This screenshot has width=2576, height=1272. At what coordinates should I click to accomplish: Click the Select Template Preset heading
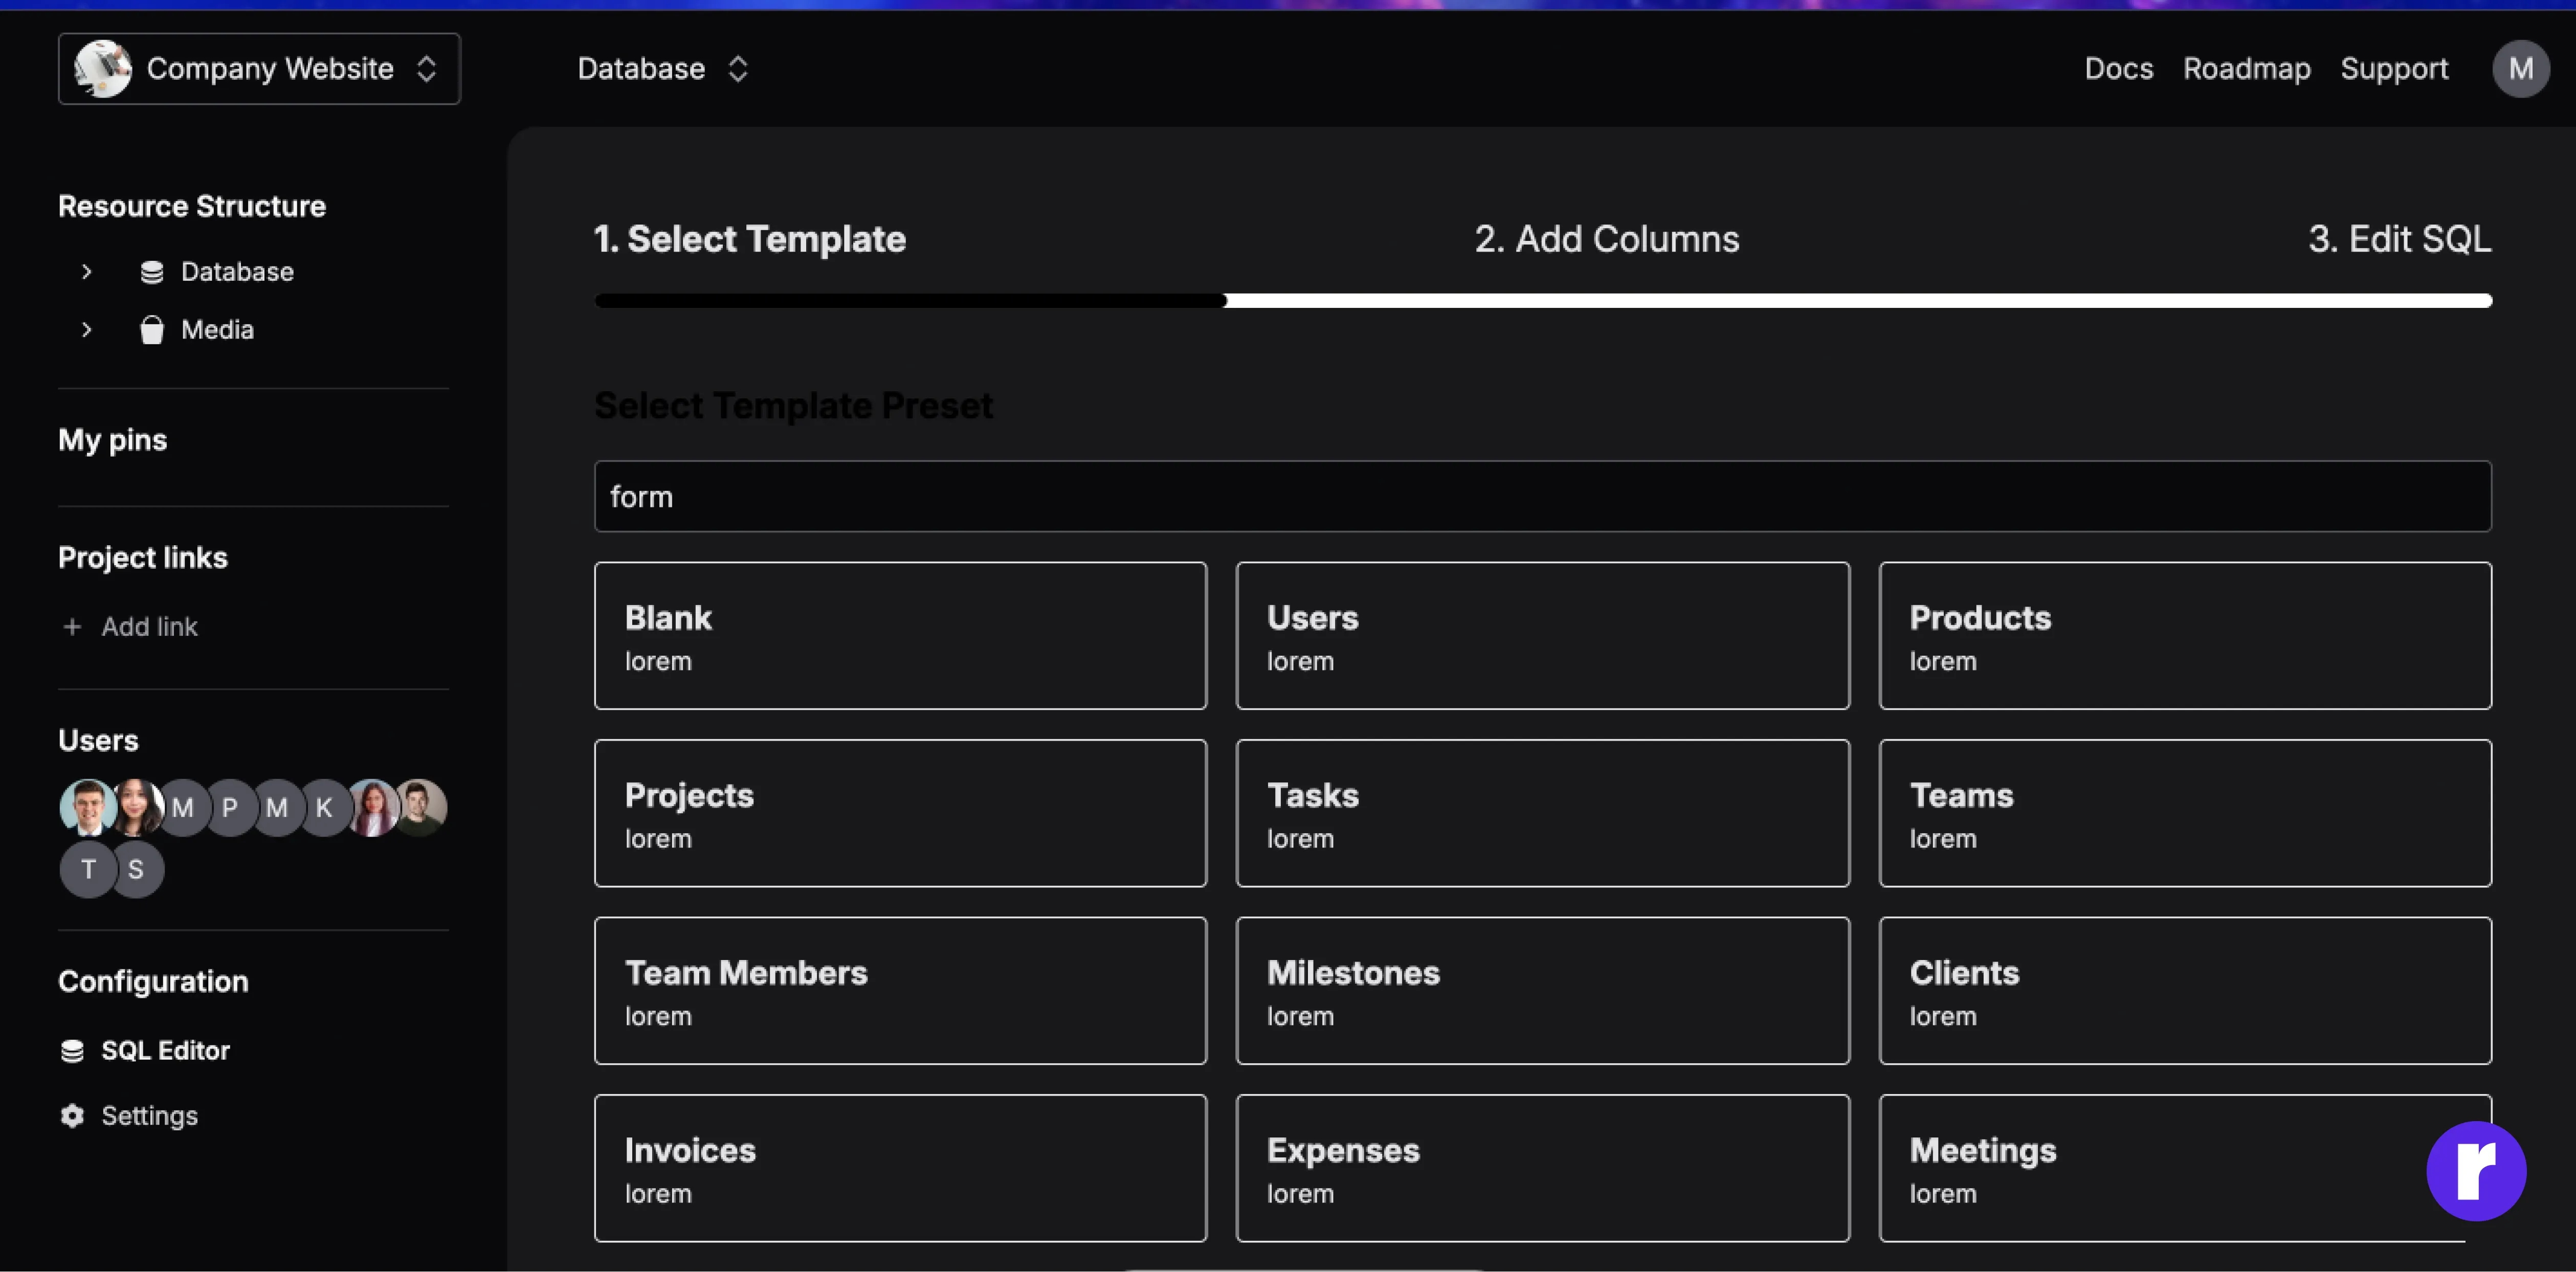(x=793, y=405)
